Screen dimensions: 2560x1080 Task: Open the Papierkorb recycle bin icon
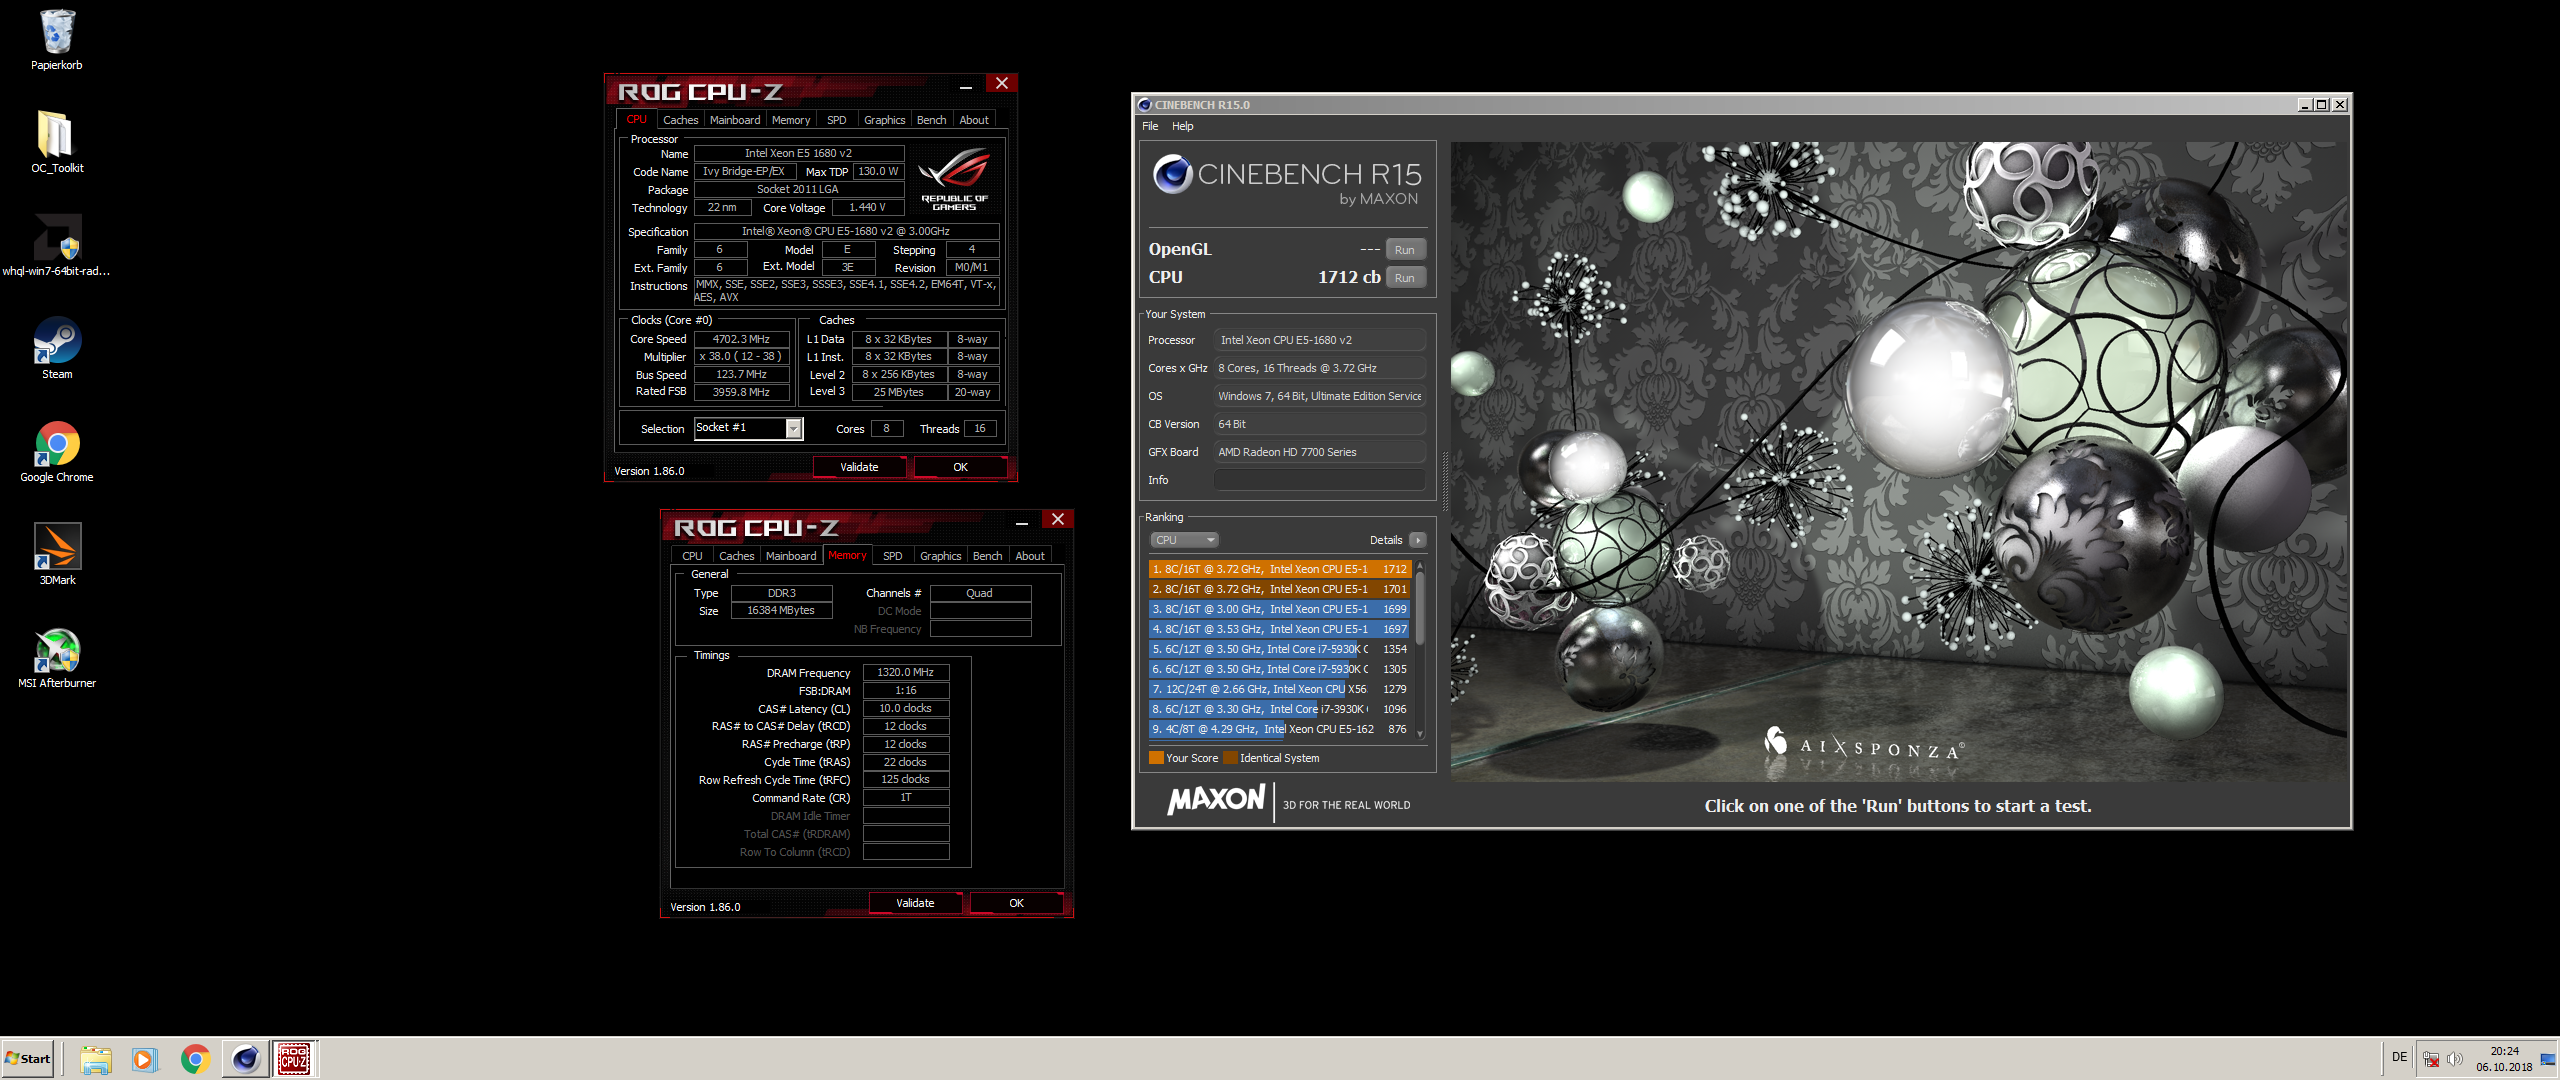[57, 40]
